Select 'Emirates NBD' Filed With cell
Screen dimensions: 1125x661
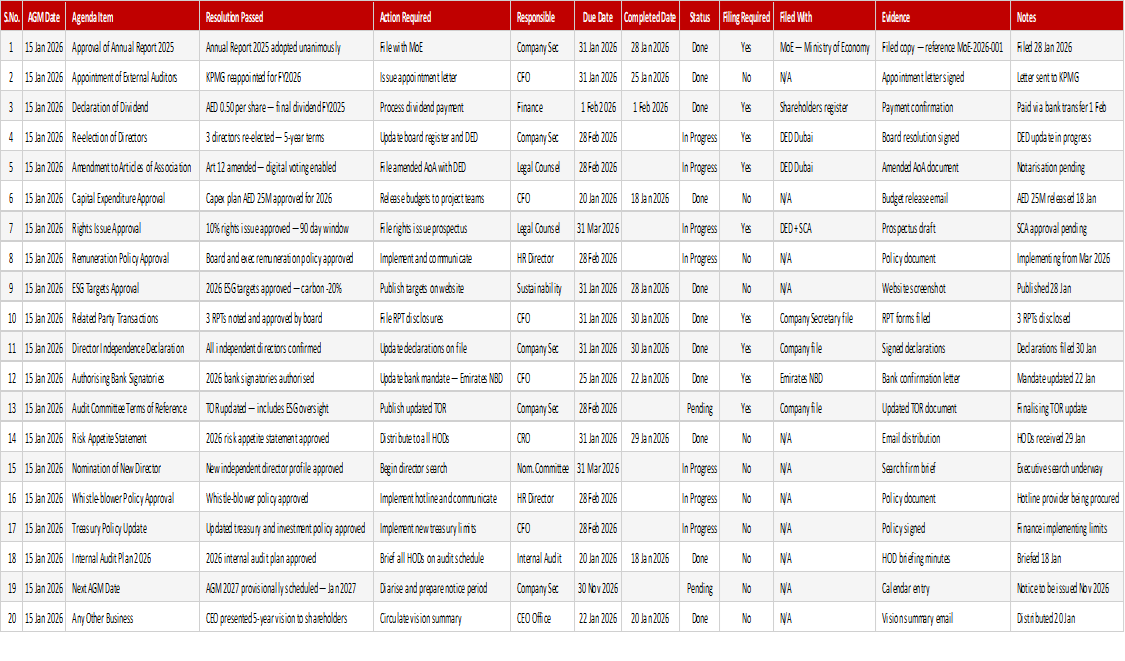coord(824,378)
